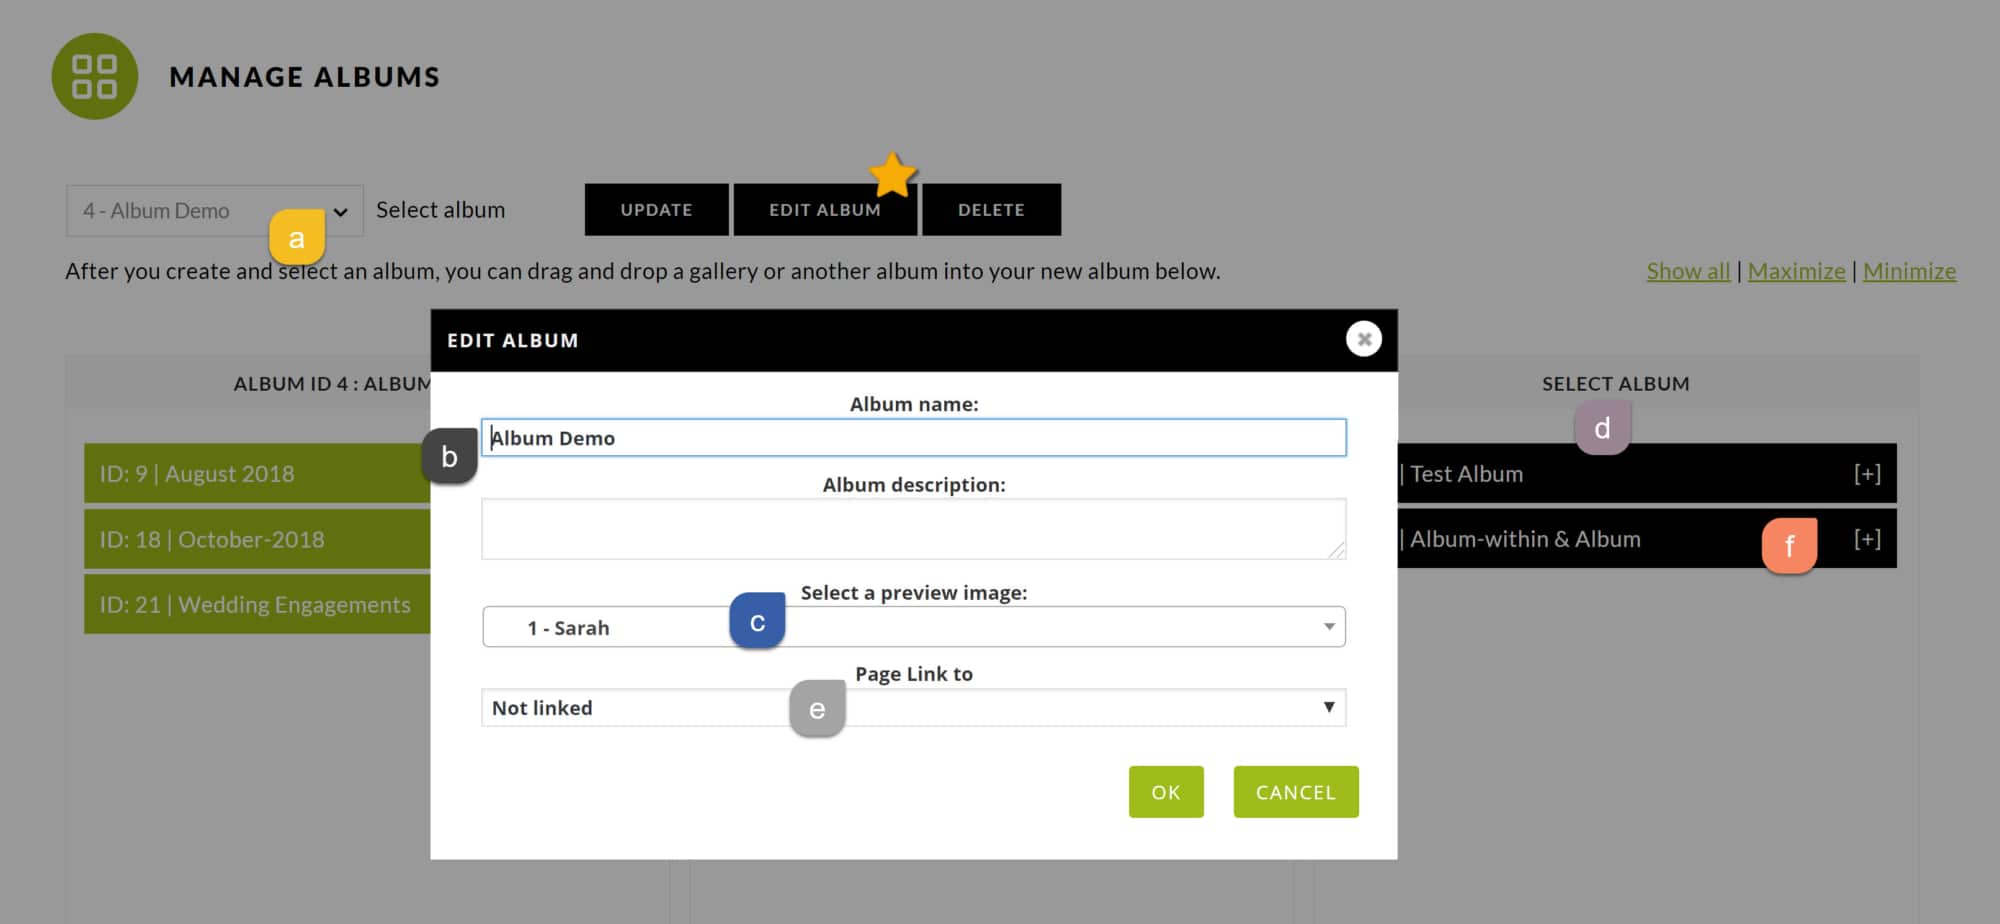Click the UPDATE button
This screenshot has height=924, width=2000.
656,210
